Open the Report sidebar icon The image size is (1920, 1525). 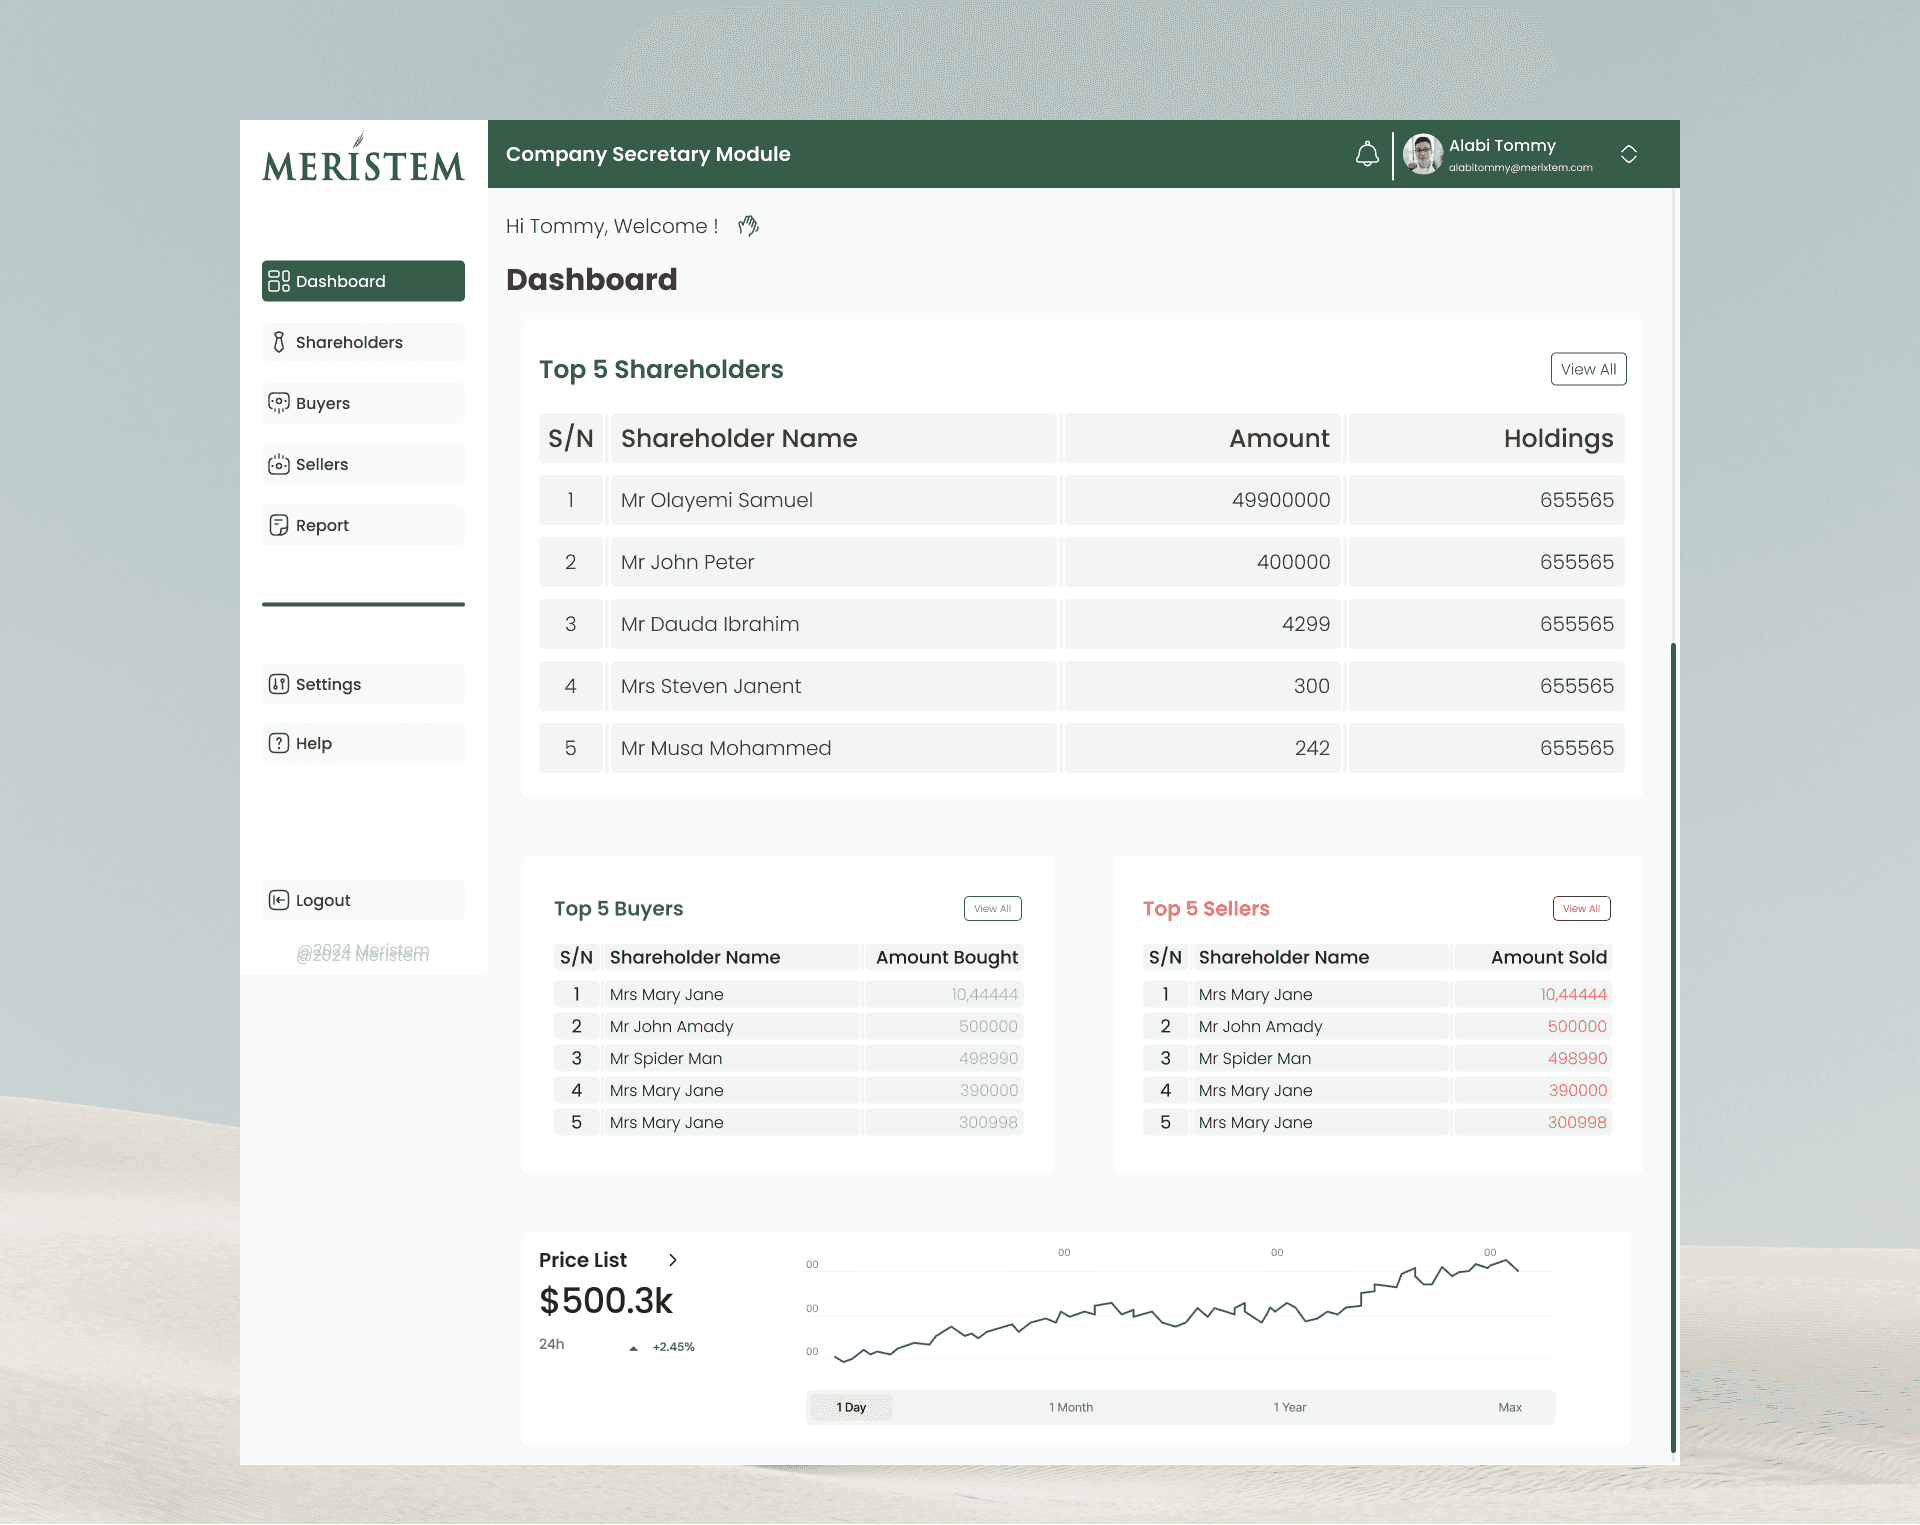[x=279, y=525]
